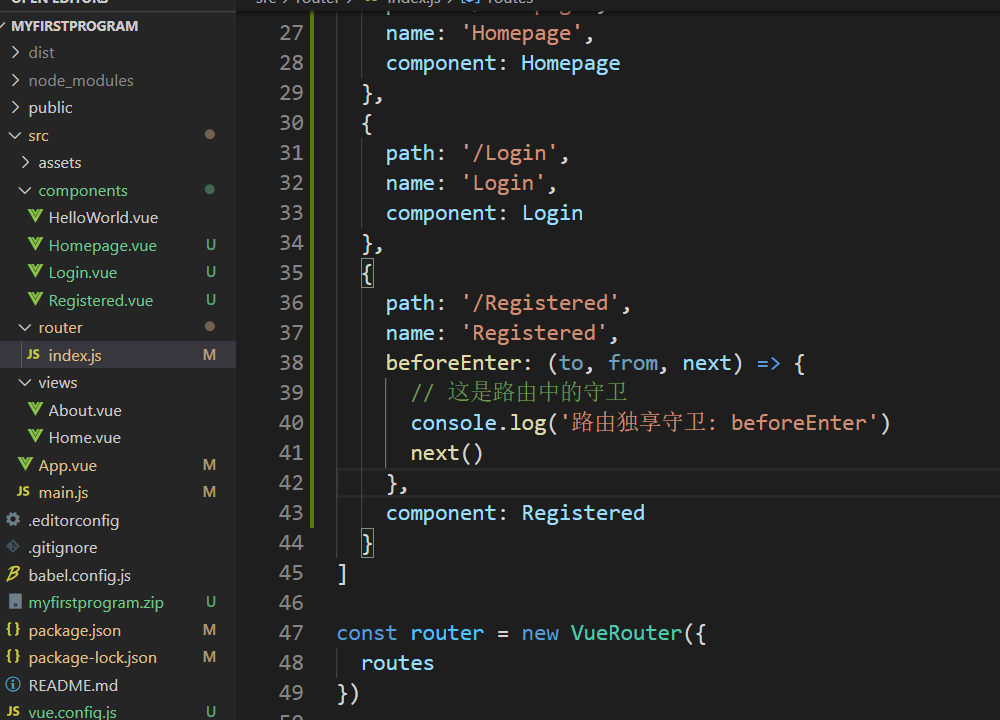
Task: Click the highlighted closing brace on line 44
Action: (367, 543)
